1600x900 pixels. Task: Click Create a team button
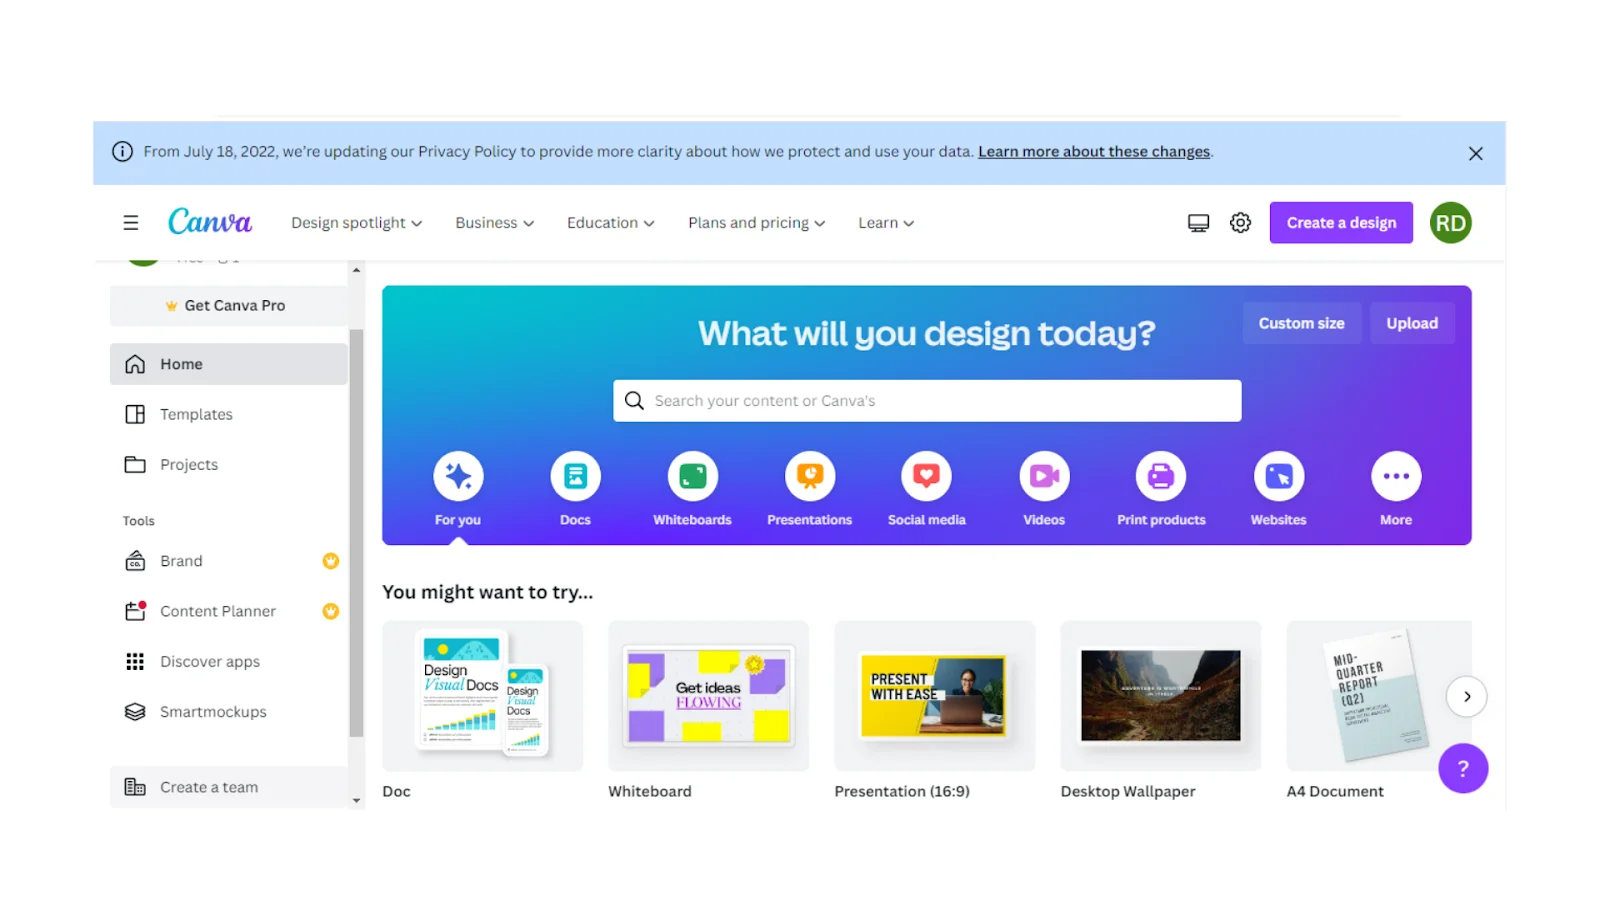229,787
